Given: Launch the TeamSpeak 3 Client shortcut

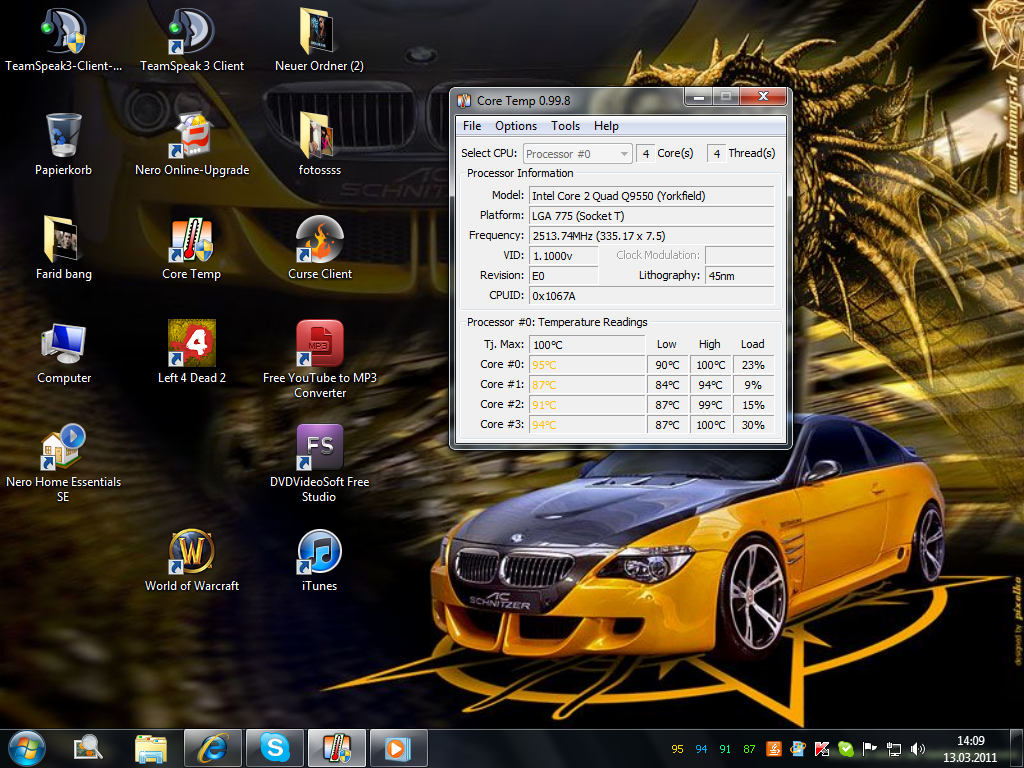Looking at the screenshot, I should (192, 39).
